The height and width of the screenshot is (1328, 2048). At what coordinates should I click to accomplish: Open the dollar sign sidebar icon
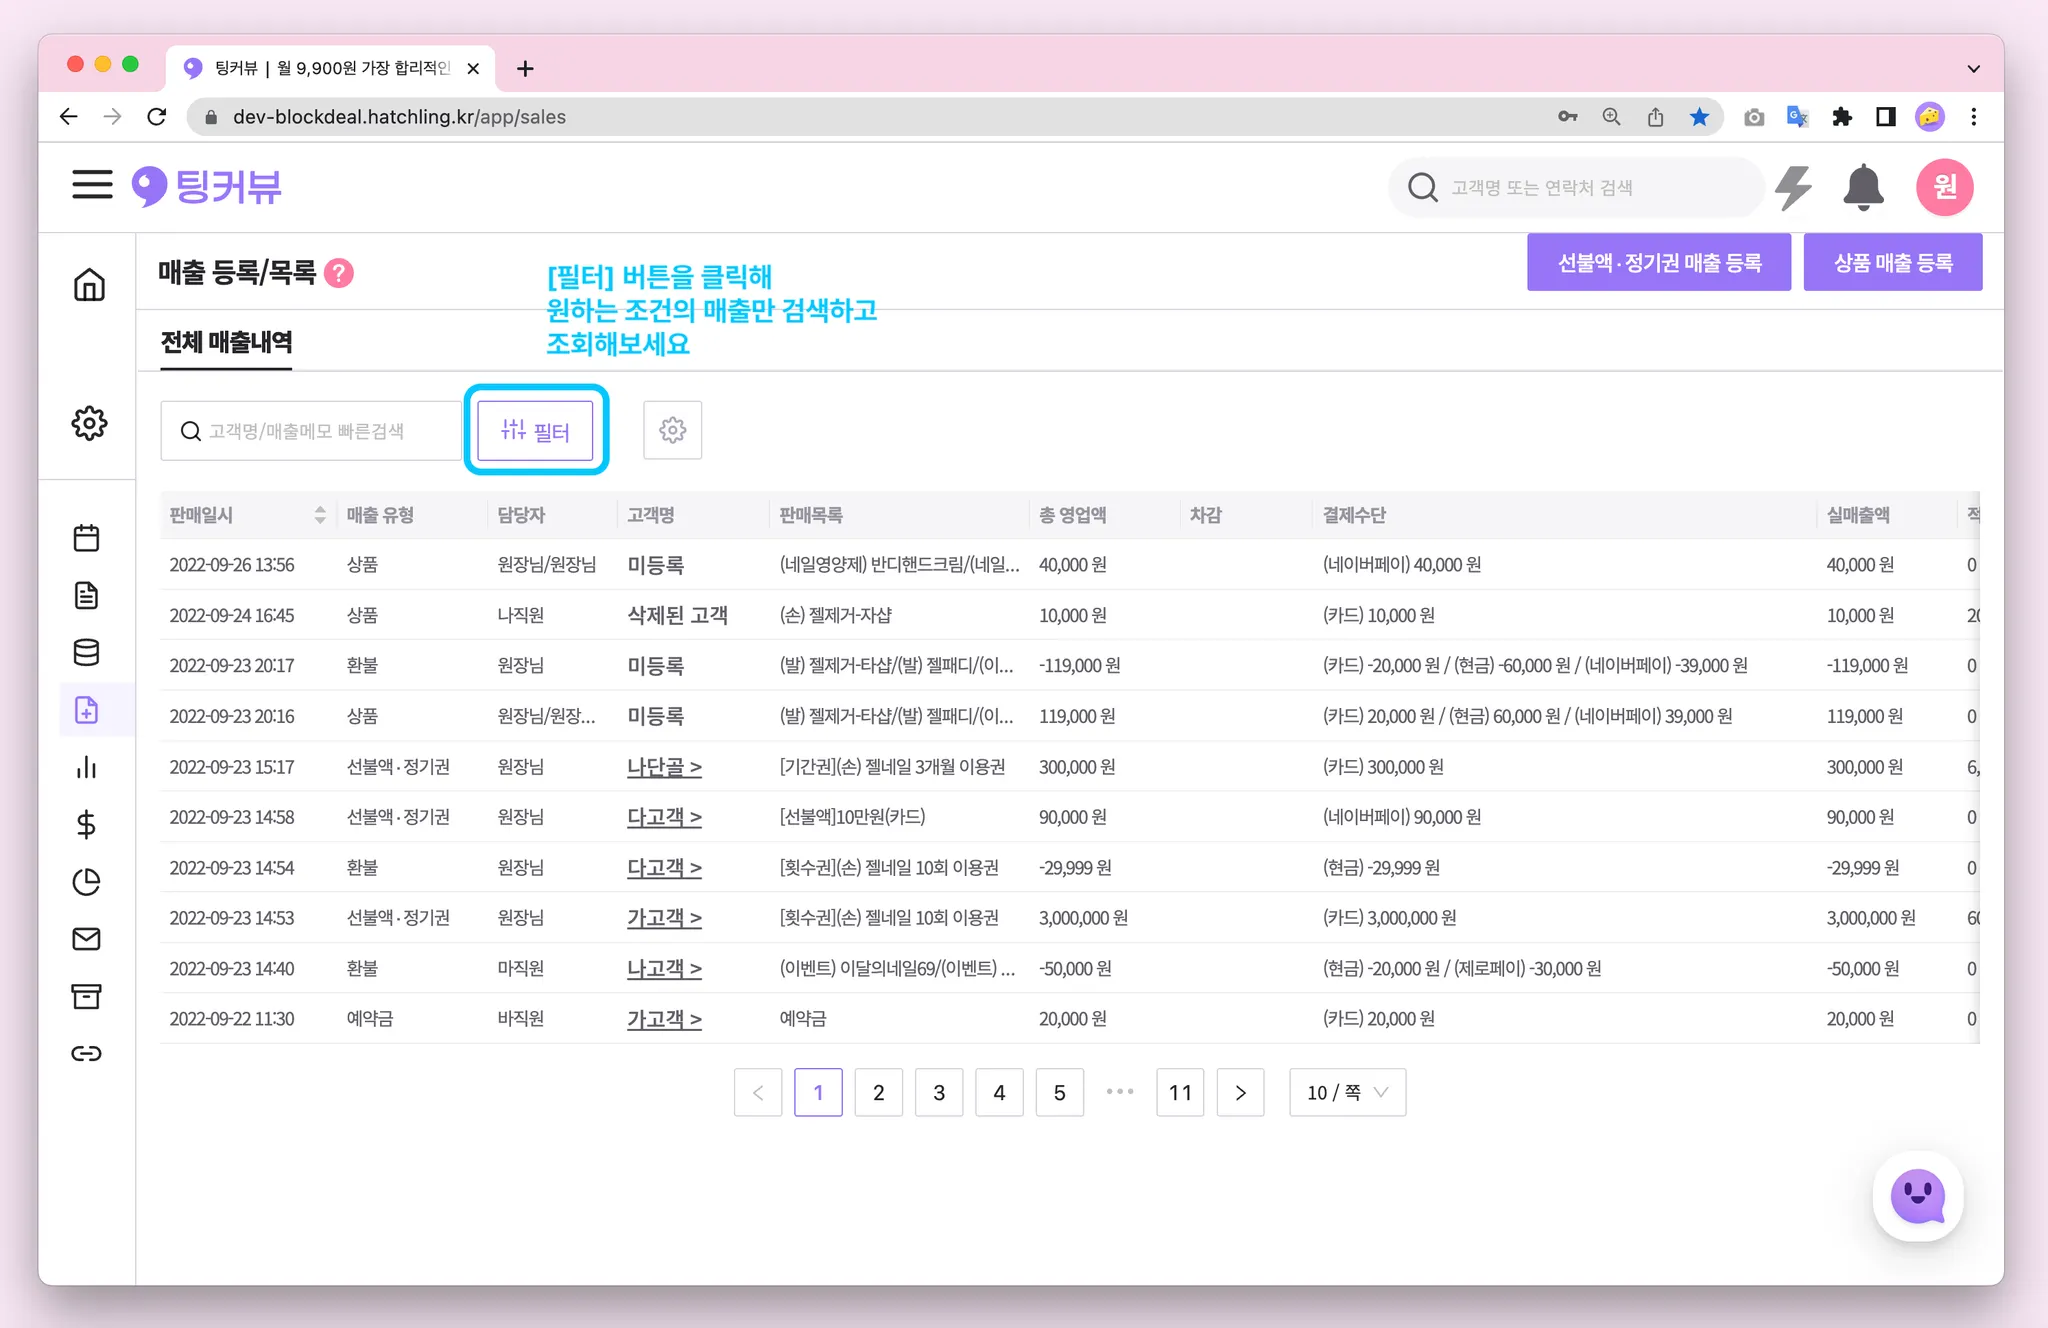[87, 825]
